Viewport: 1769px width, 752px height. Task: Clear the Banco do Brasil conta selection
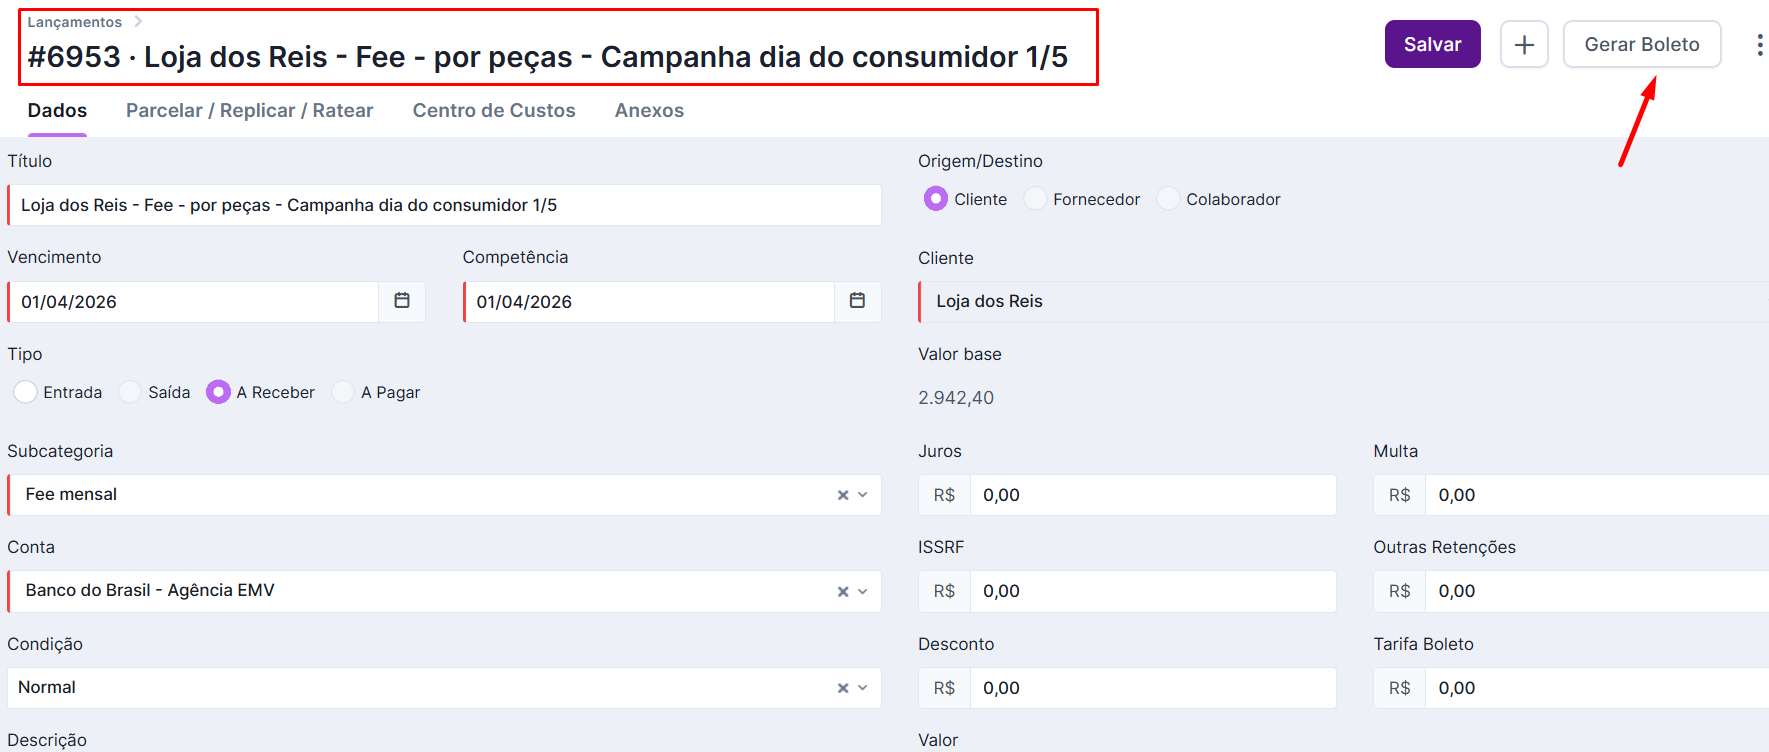(x=843, y=592)
